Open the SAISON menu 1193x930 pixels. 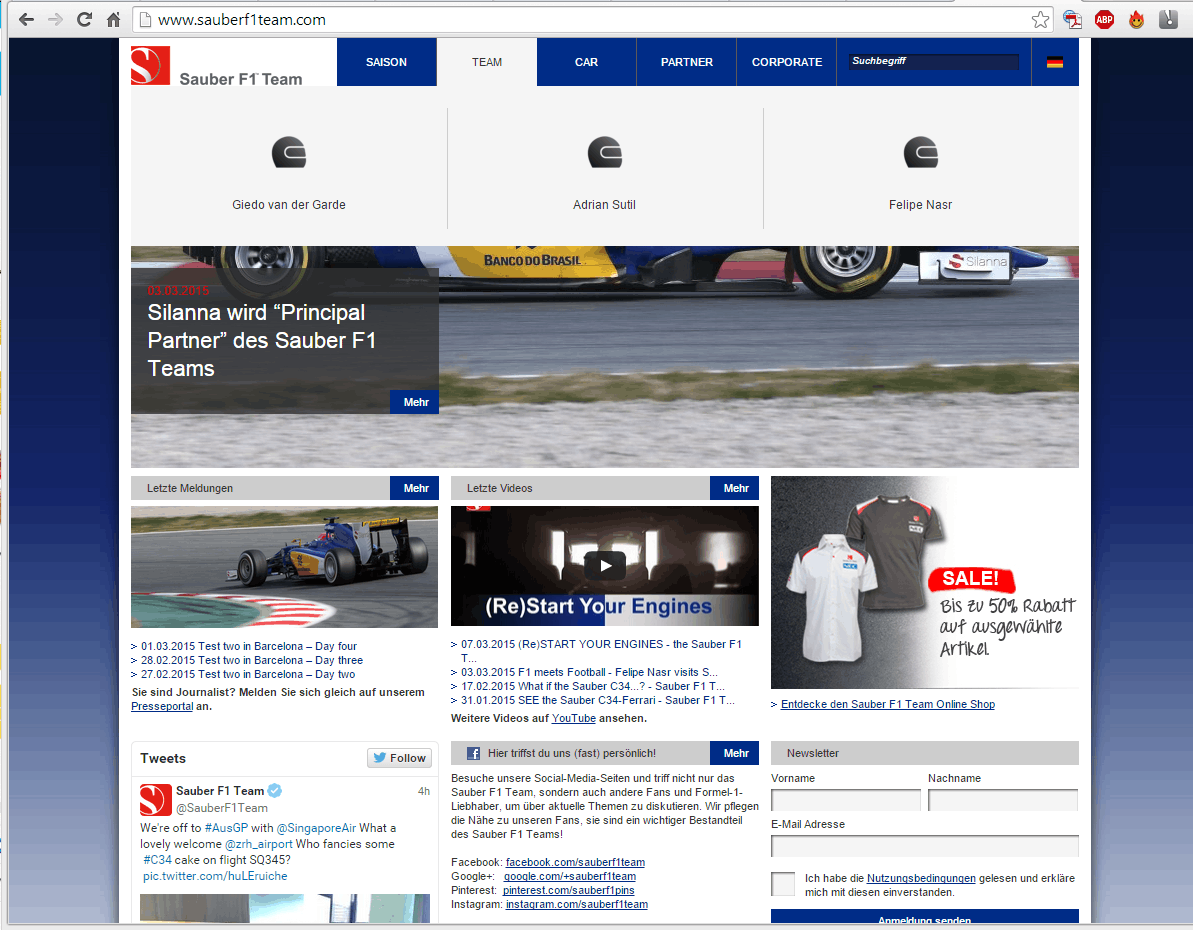[x=387, y=62]
